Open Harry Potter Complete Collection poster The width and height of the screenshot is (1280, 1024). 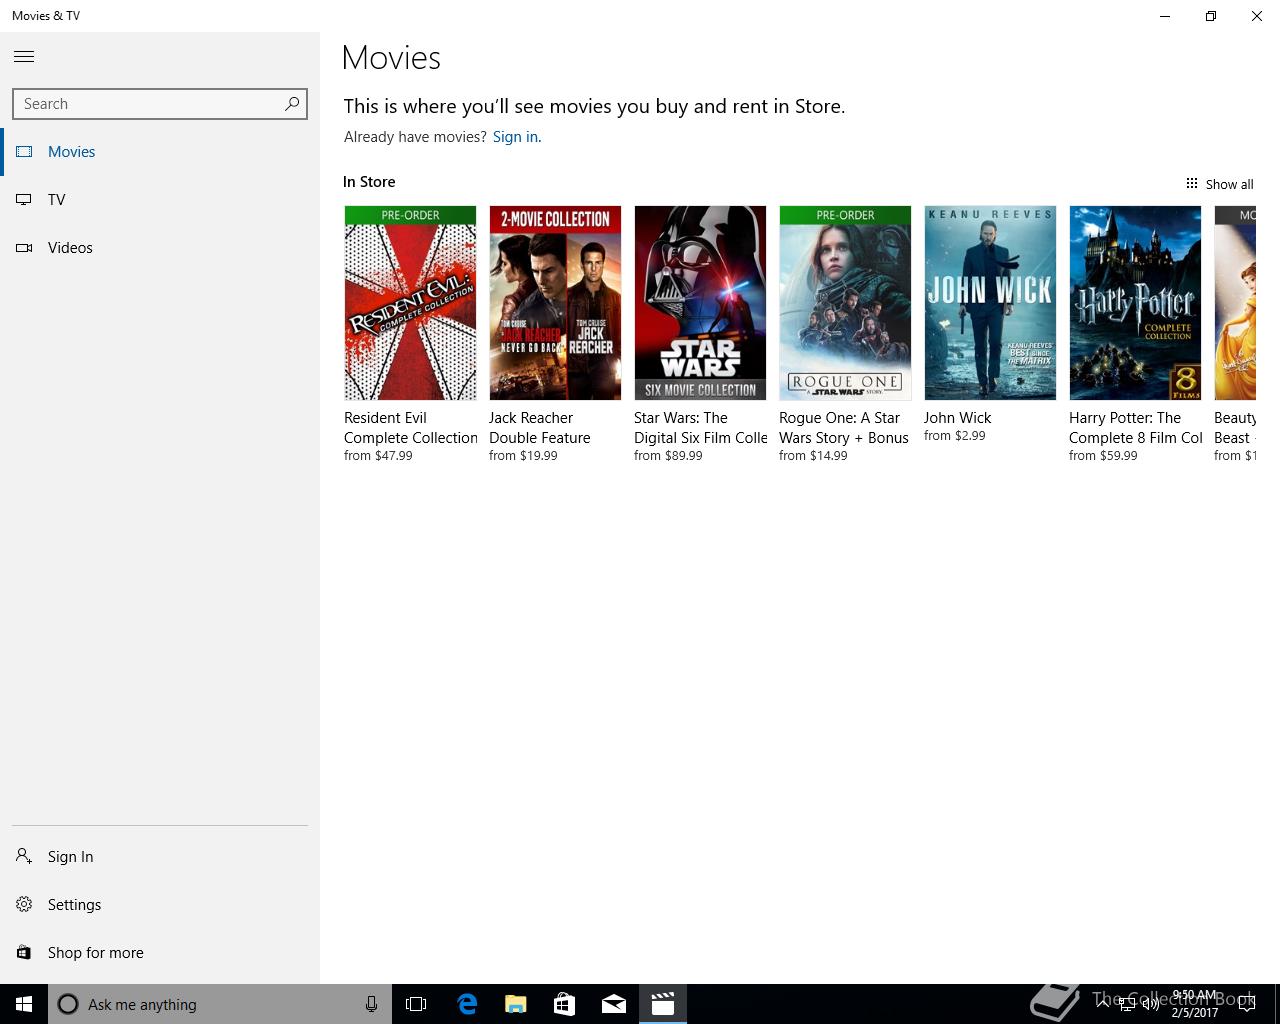1135,303
